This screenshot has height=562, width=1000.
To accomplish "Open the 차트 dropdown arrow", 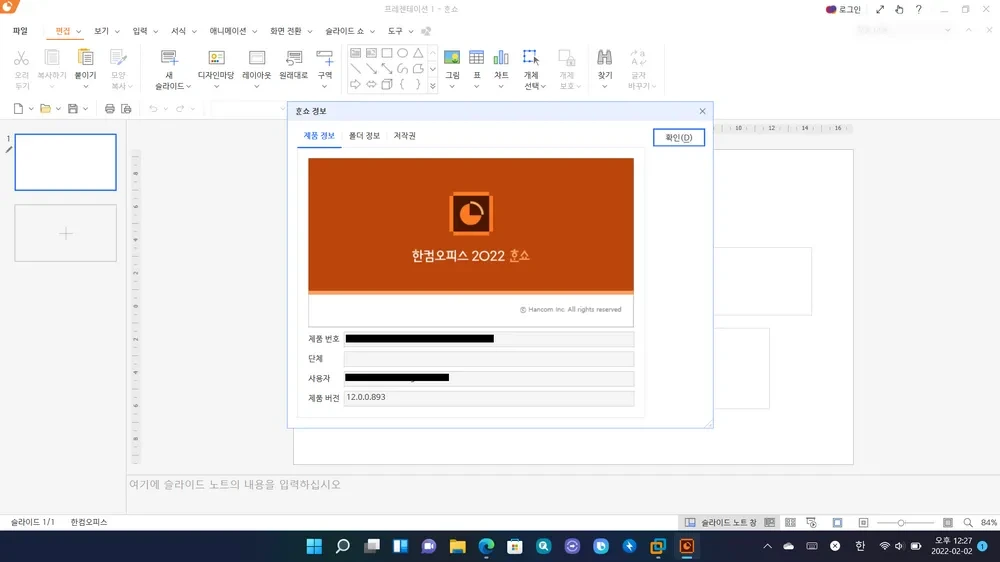I will click(501, 87).
